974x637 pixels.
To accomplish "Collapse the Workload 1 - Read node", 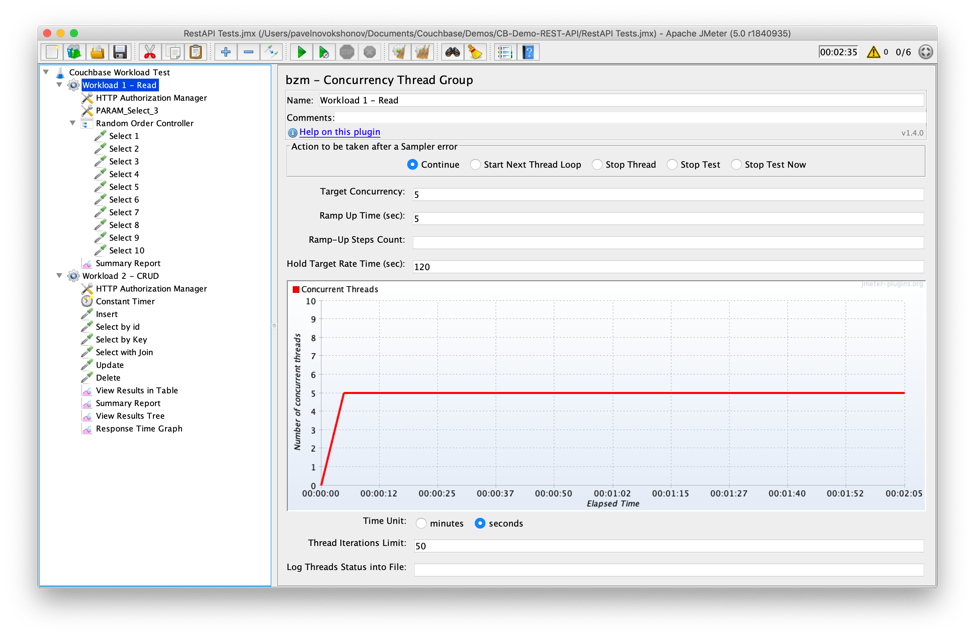I will coord(60,85).
